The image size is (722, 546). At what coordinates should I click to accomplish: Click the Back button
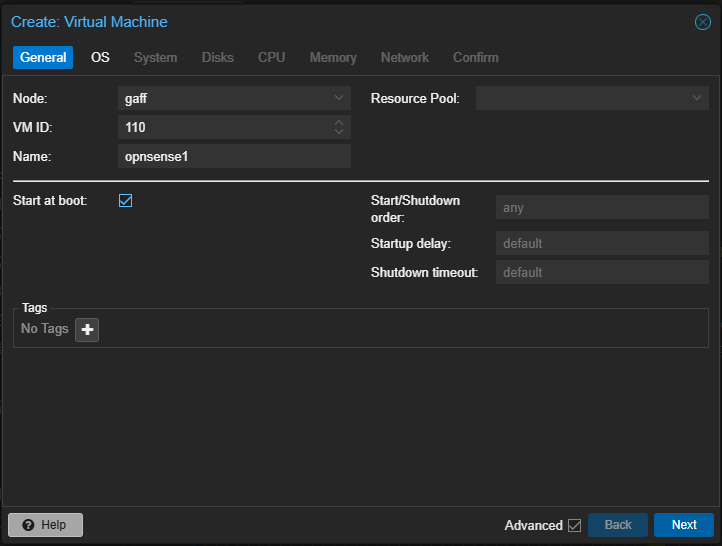pyautogui.click(x=618, y=525)
